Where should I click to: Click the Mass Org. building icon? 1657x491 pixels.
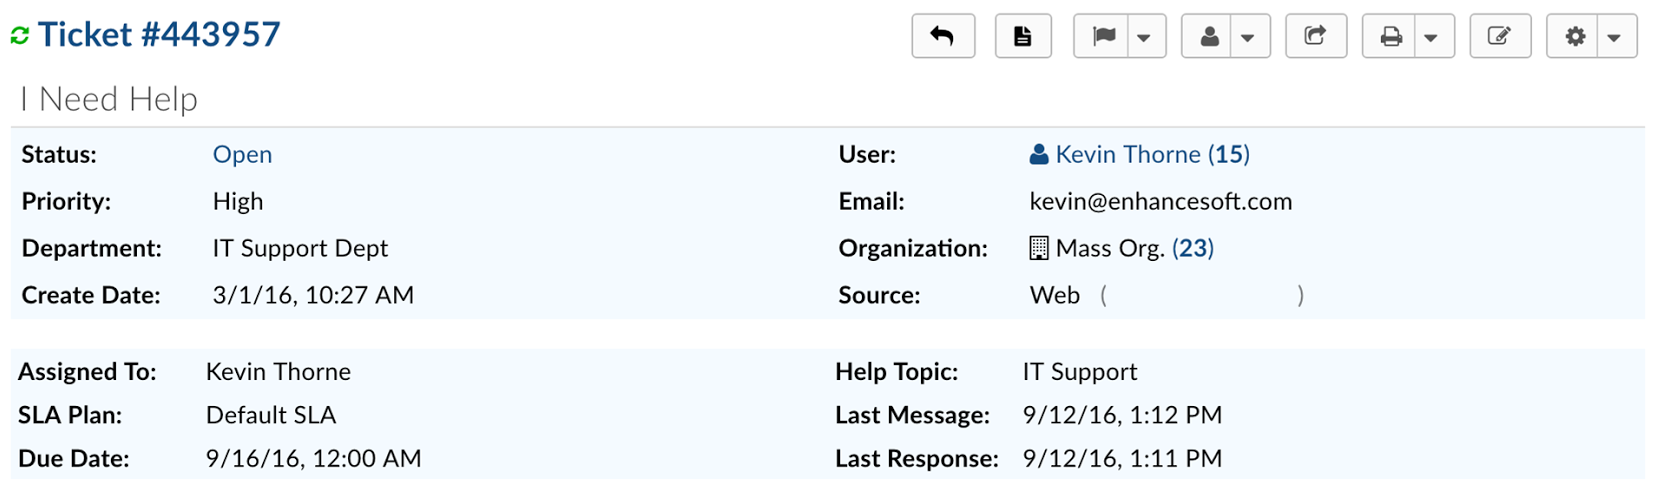coord(1039,248)
